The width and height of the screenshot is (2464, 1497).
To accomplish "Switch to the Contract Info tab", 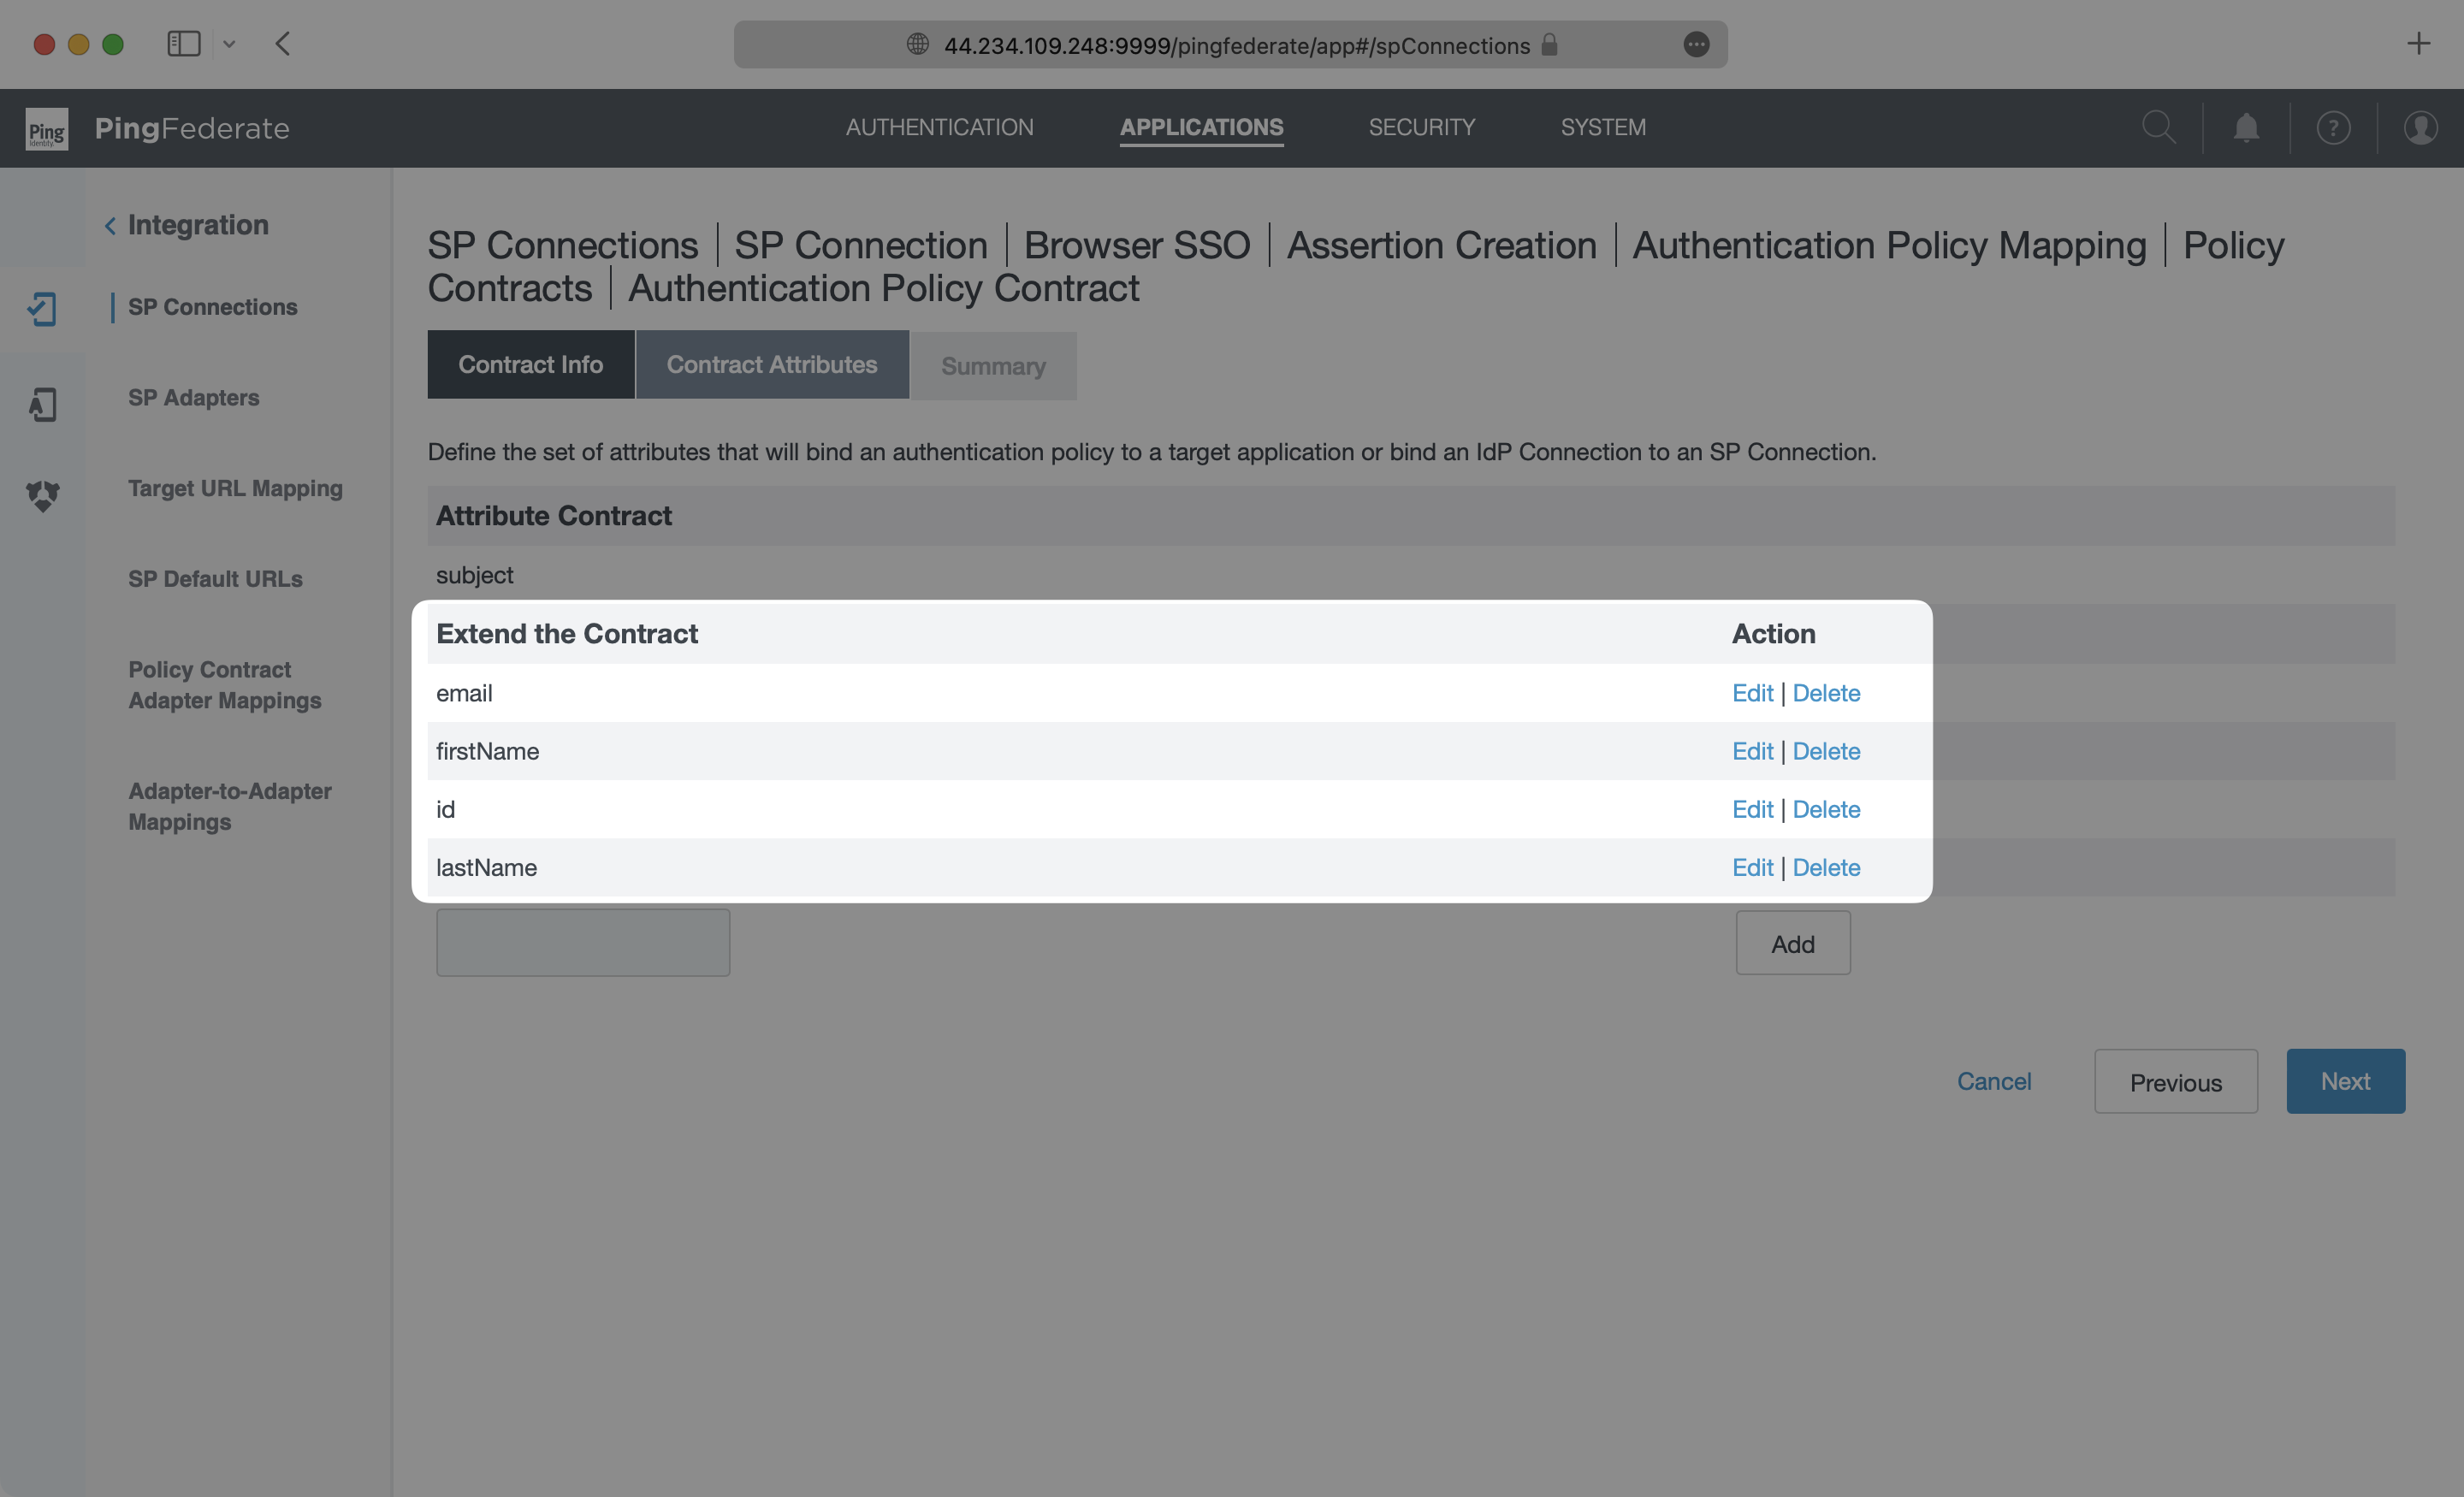I will pyautogui.click(x=530, y=364).
